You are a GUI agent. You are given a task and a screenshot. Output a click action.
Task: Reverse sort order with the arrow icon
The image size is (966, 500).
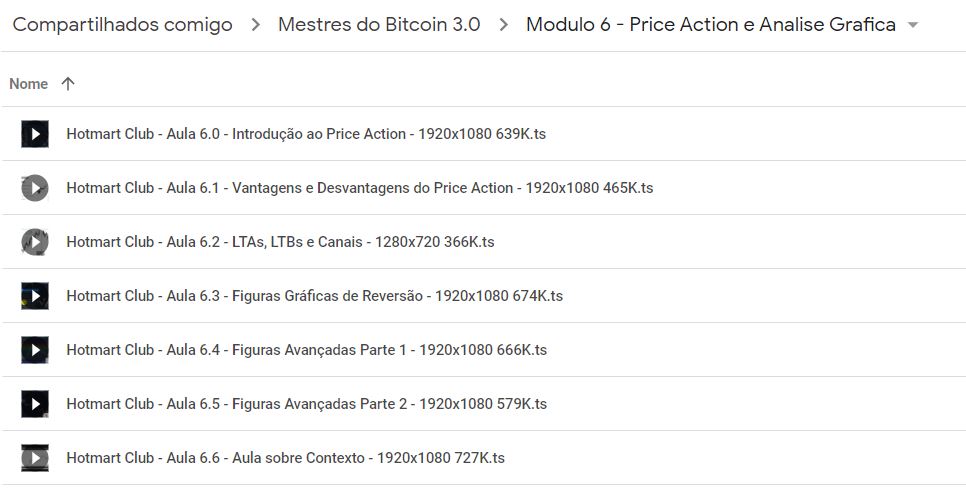(x=68, y=84)
